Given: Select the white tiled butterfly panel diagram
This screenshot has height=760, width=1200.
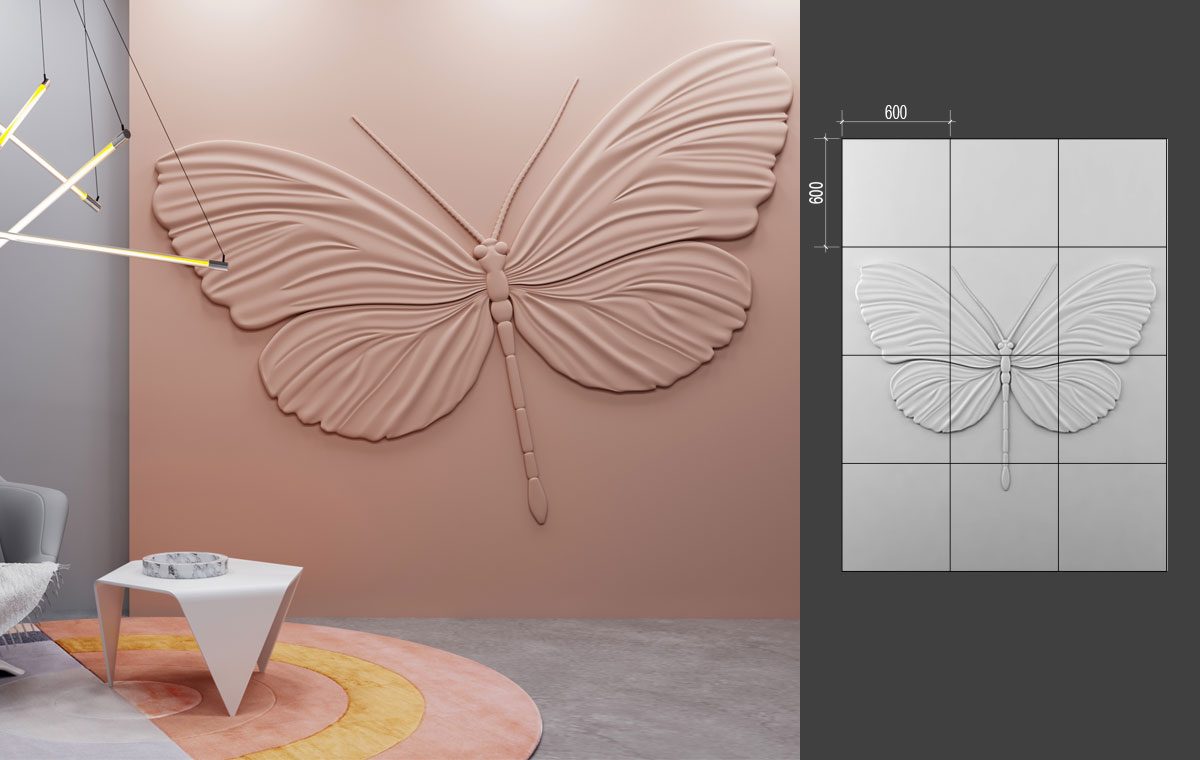Looking at the screenshot, I should (1004, 355).
